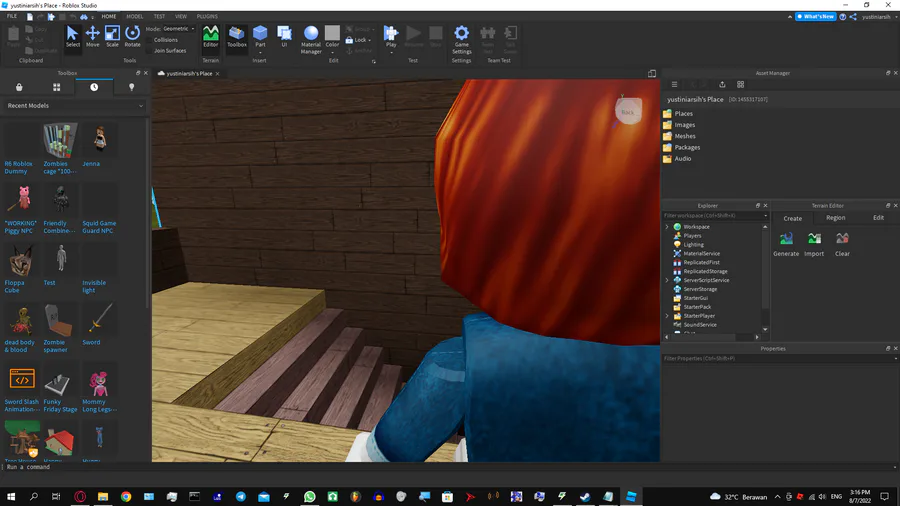This screenshot has width=900, height=506.
Task: Activate the Rotate tool
Action: click(133, 37)
